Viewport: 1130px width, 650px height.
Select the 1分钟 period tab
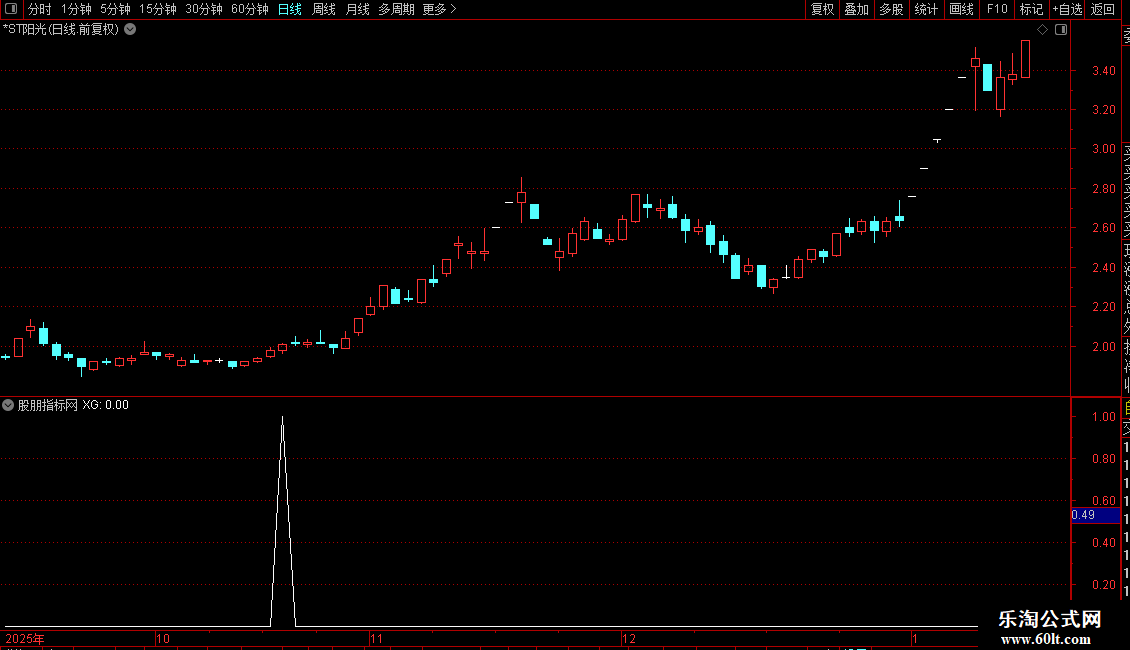76,9
